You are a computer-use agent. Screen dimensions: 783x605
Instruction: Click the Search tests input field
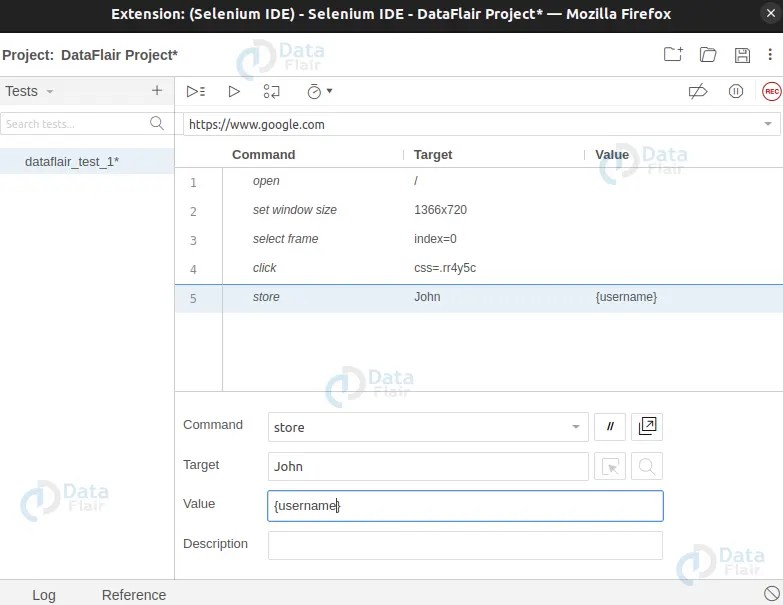pyautogui.click(x=75, y=124)
